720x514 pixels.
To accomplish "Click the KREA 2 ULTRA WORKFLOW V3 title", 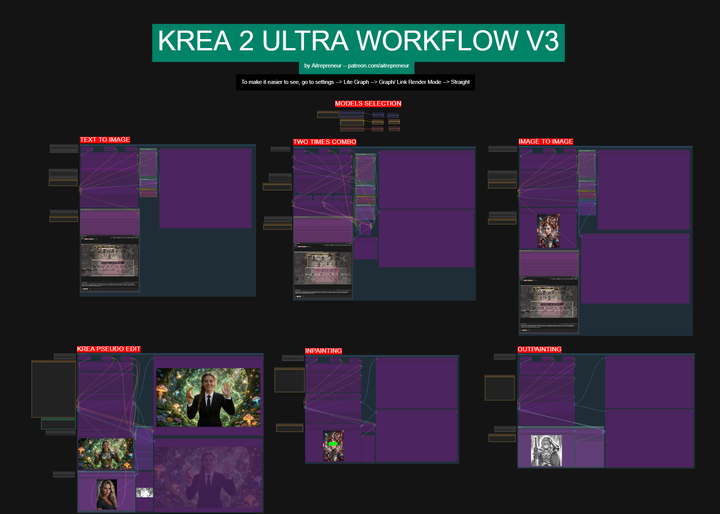I will 358,42.
